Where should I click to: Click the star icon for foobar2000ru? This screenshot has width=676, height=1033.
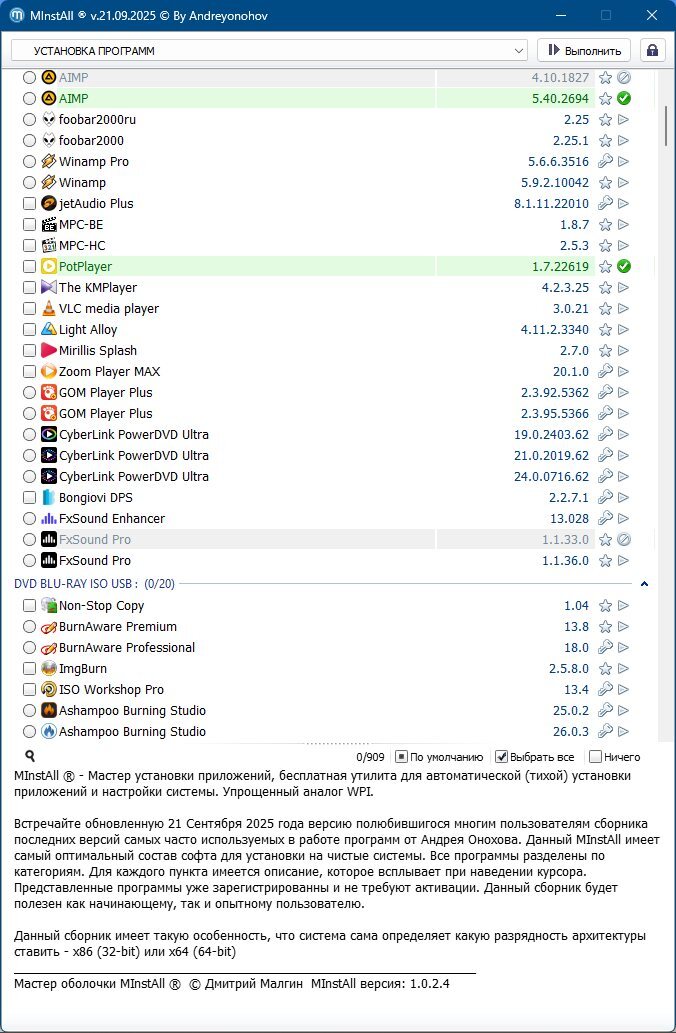click(605, 120)
